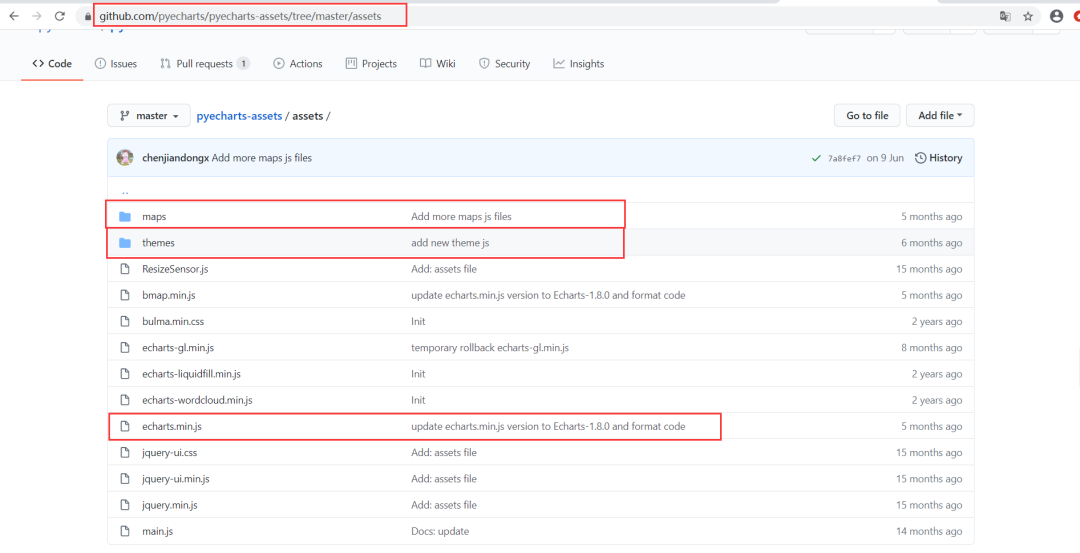
Task: Click the maps folder icon
Action: tap(125, 216)
